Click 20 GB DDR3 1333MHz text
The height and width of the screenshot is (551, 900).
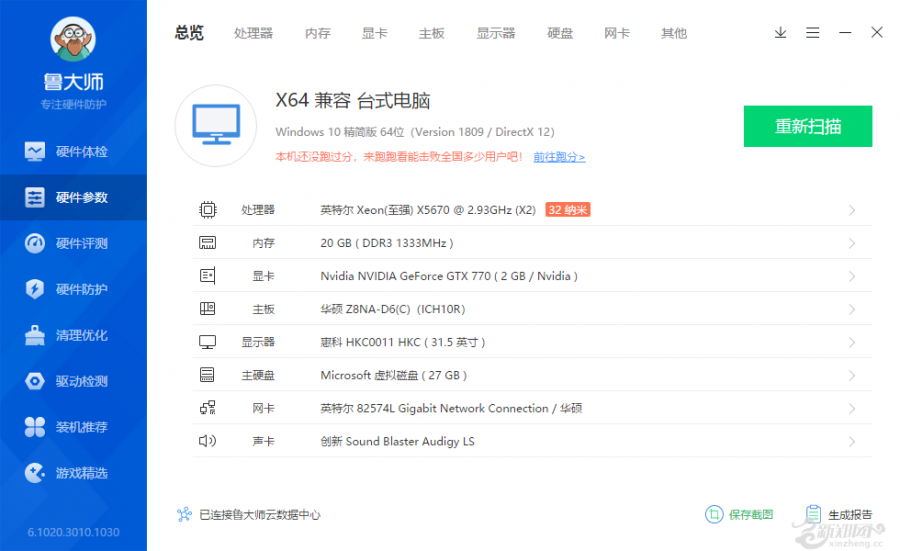[387, 243]
